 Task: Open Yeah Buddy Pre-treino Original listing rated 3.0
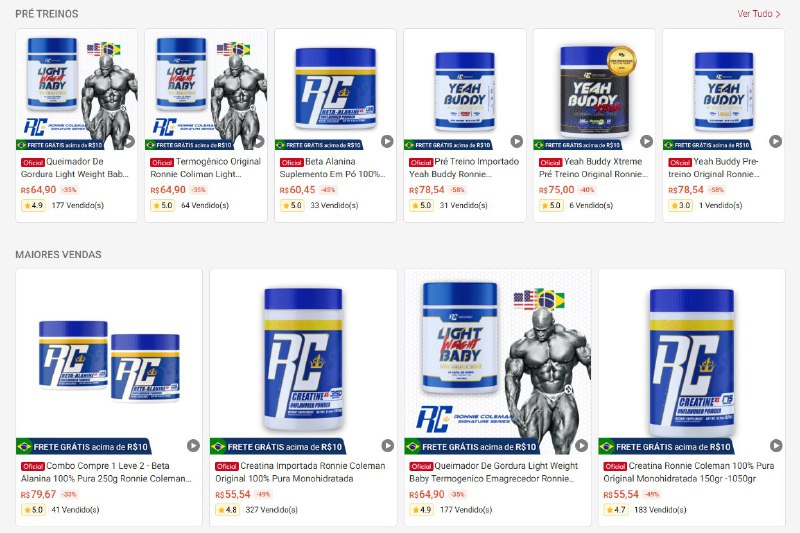pos(714,168)
